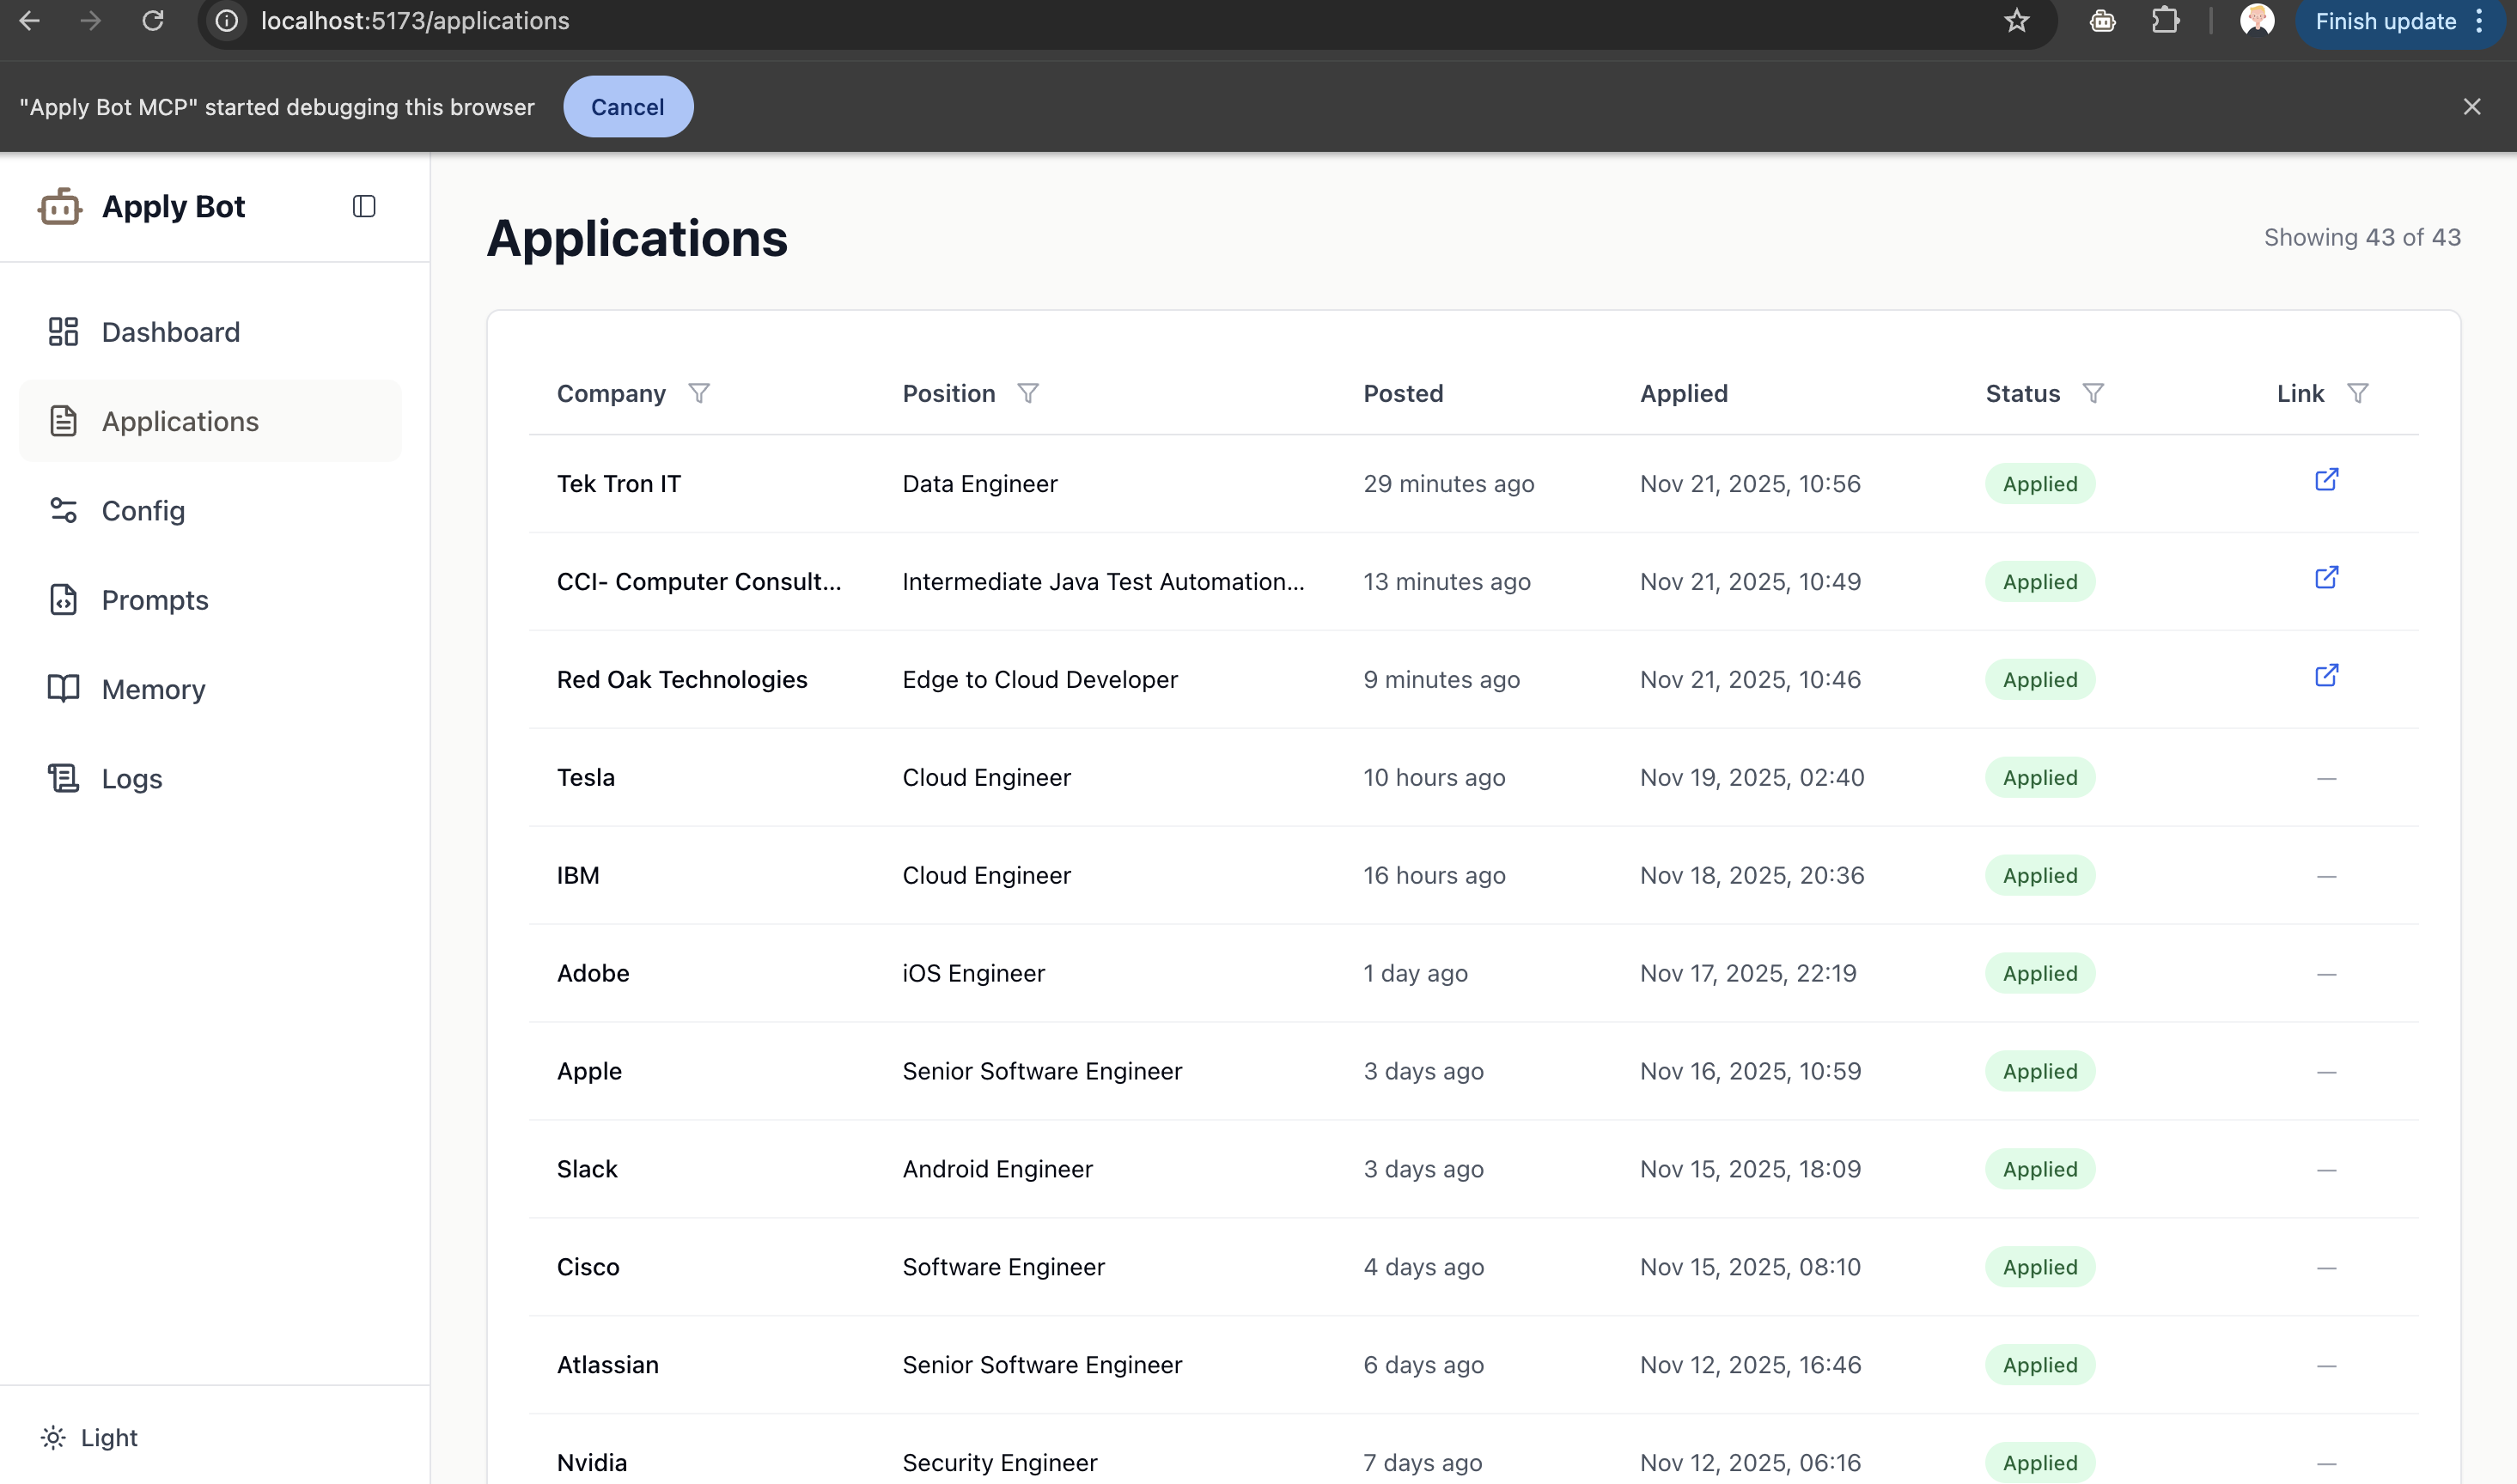Click the Apply Bot robot logo
This screenshot has height=1484, width=2517.
click(60, 207)
